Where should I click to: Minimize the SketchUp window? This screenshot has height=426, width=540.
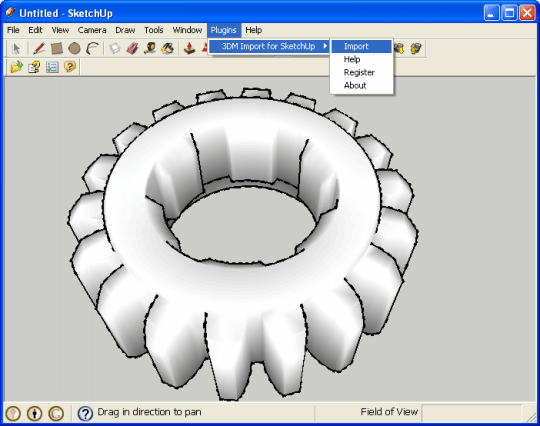point(491,13)
